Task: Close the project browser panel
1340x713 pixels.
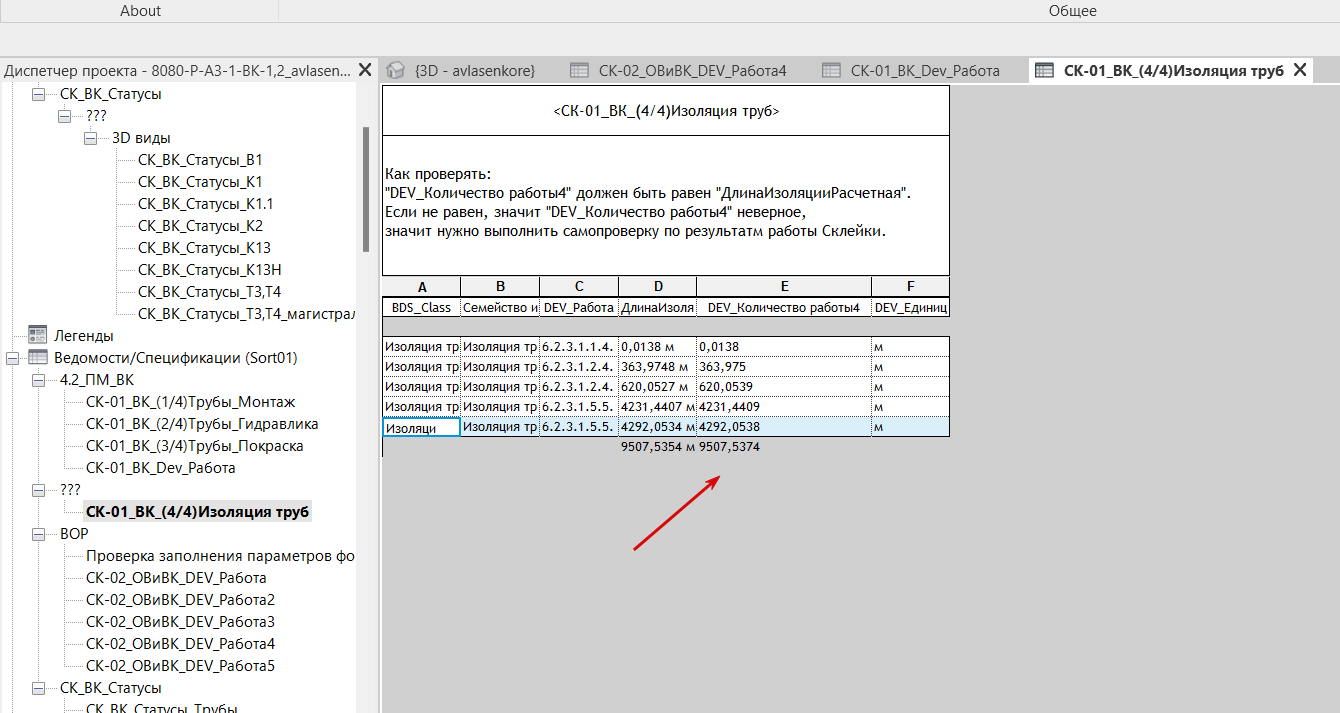Action: coord(365,70)
